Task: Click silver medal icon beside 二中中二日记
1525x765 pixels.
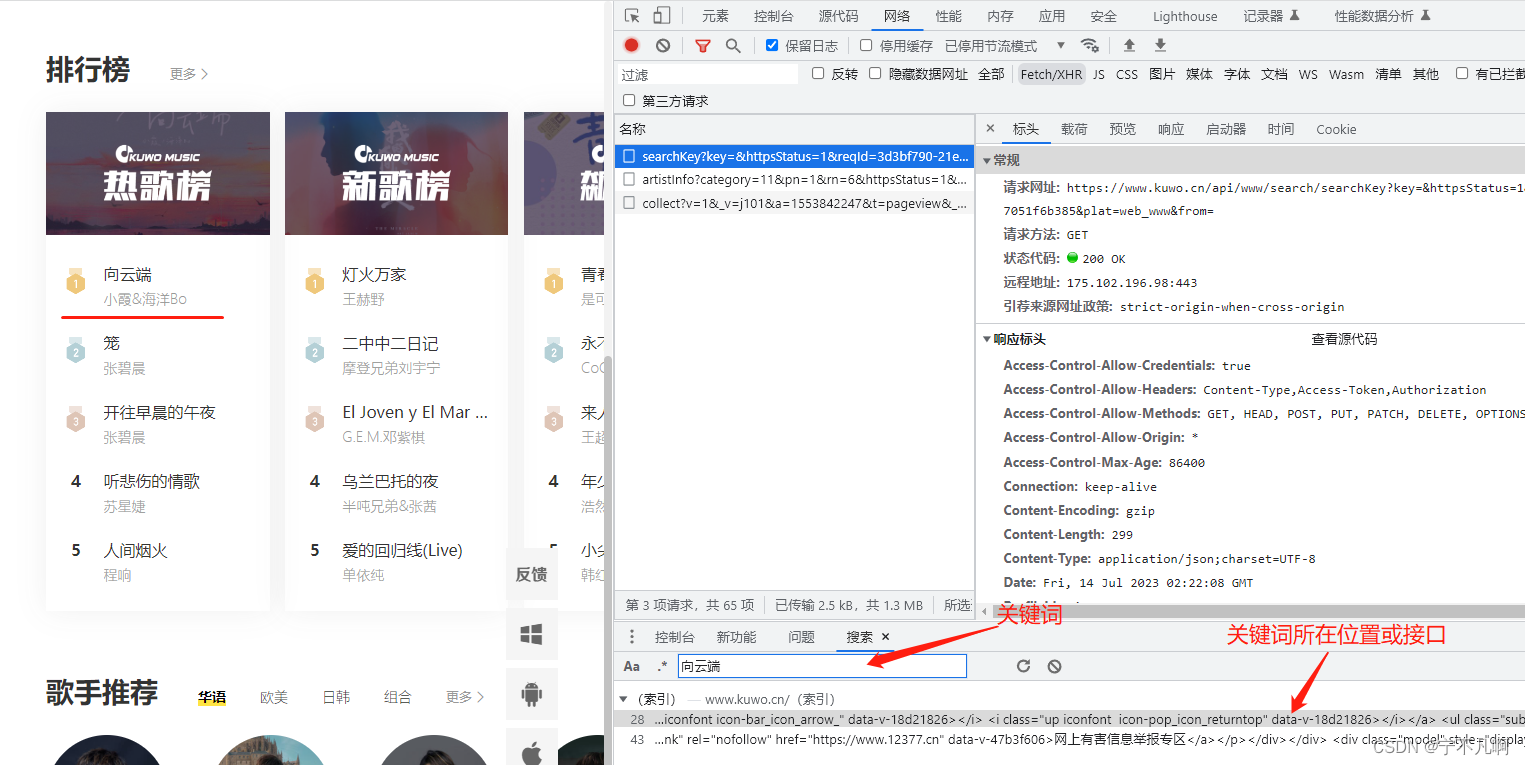Action: click(x=315, y=351)
